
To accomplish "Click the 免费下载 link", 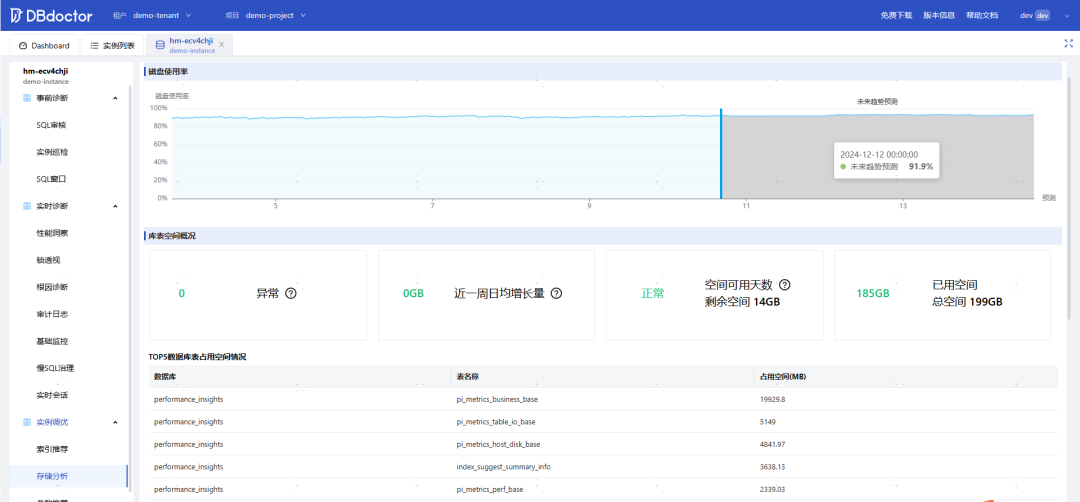I will [896, 15].
